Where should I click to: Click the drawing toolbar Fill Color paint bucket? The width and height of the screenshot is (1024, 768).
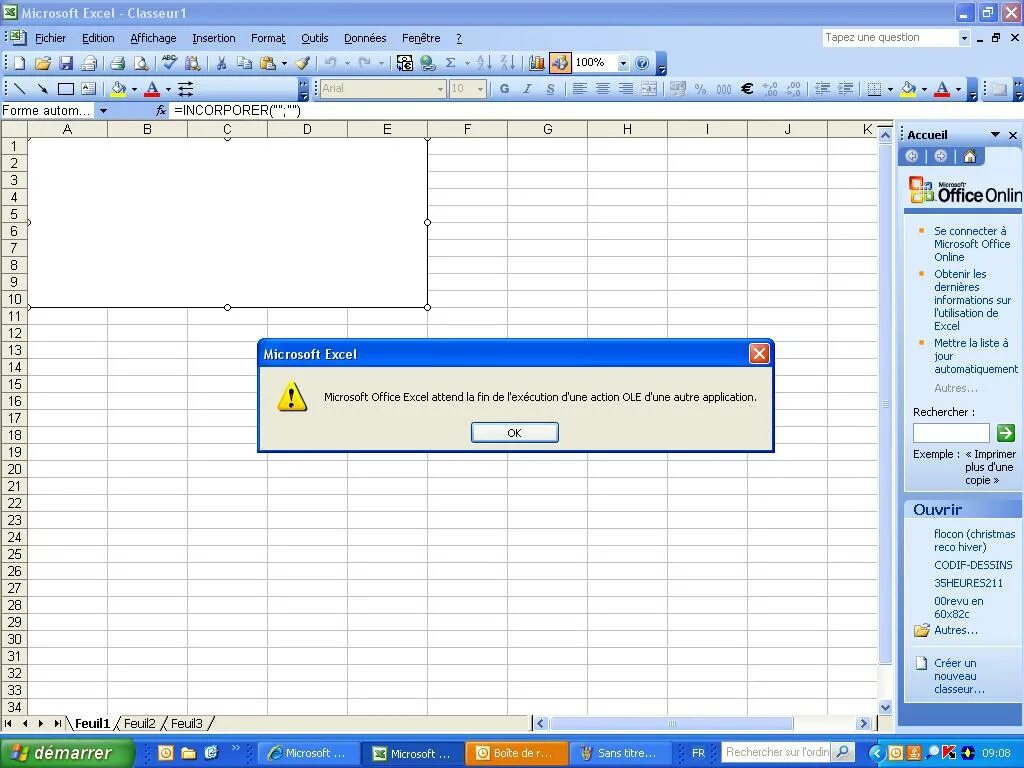coord(118,88)
